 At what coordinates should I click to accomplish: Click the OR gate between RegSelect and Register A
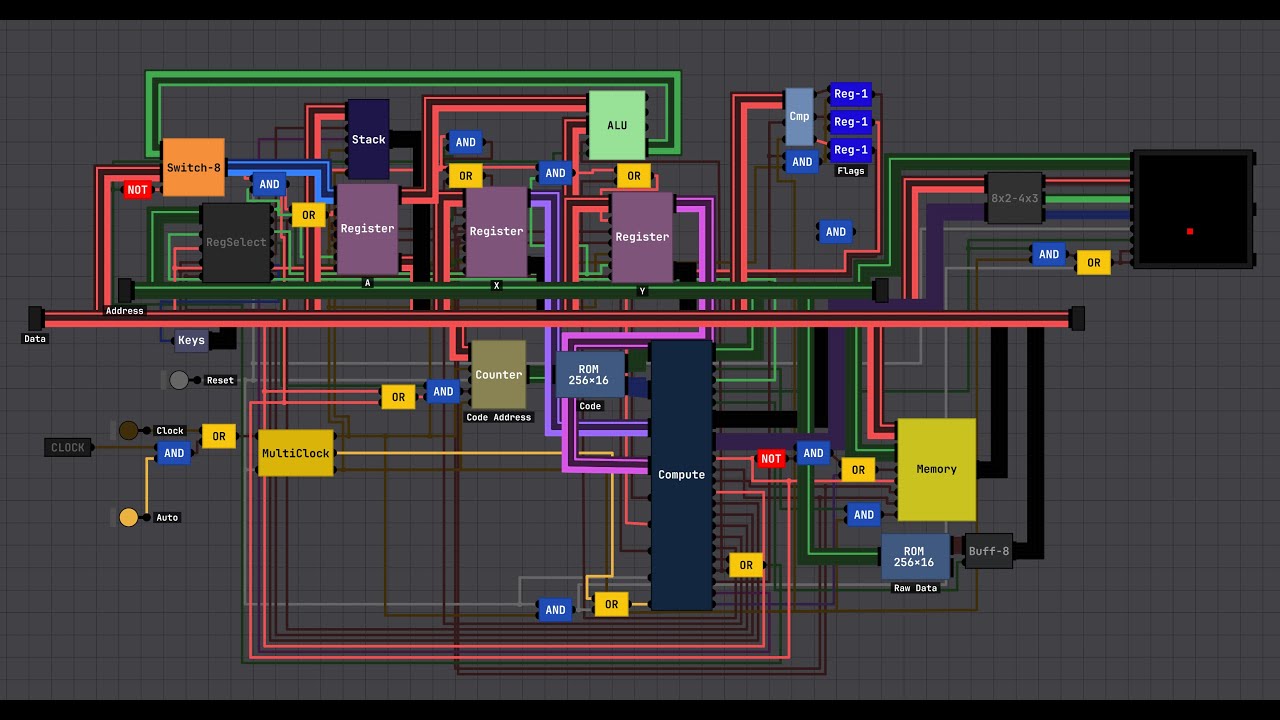(x=308, y=215)
